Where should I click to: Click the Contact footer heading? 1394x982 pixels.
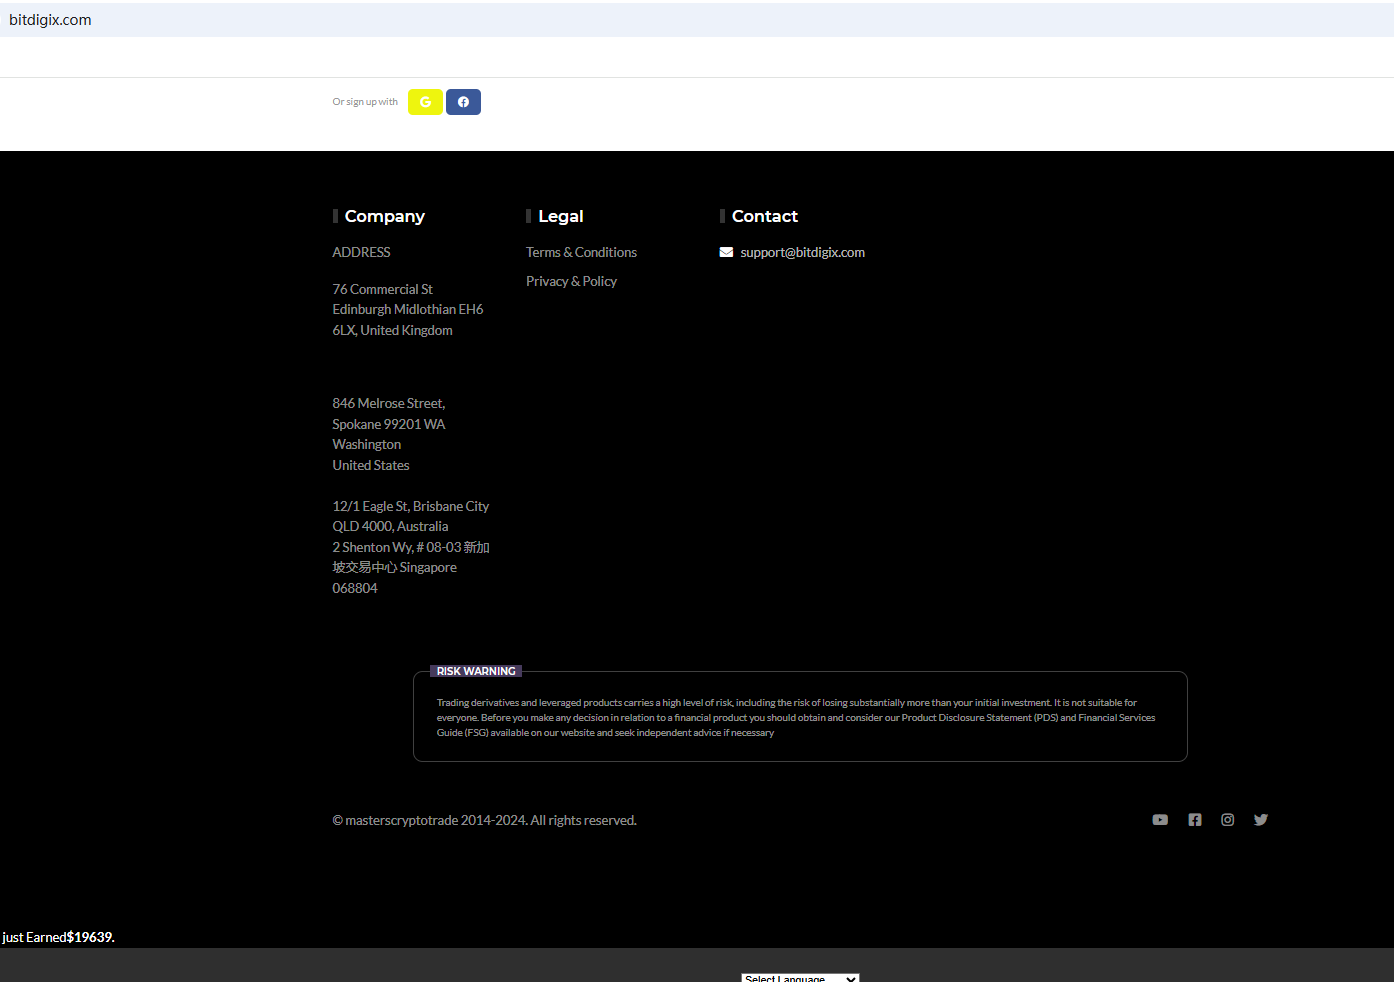point(764,216)
